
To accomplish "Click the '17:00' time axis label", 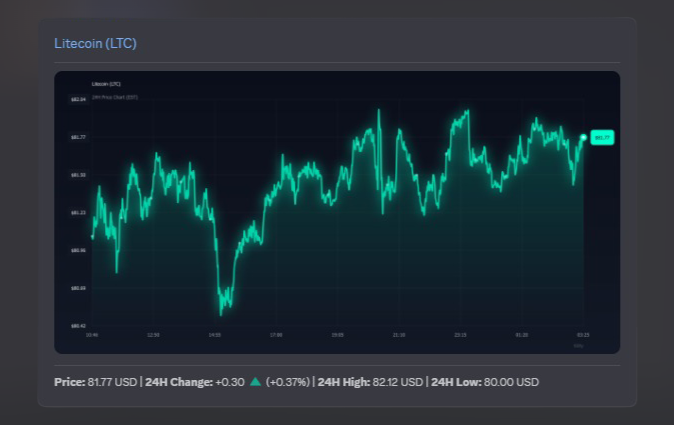I will click(x=276, y=335).
